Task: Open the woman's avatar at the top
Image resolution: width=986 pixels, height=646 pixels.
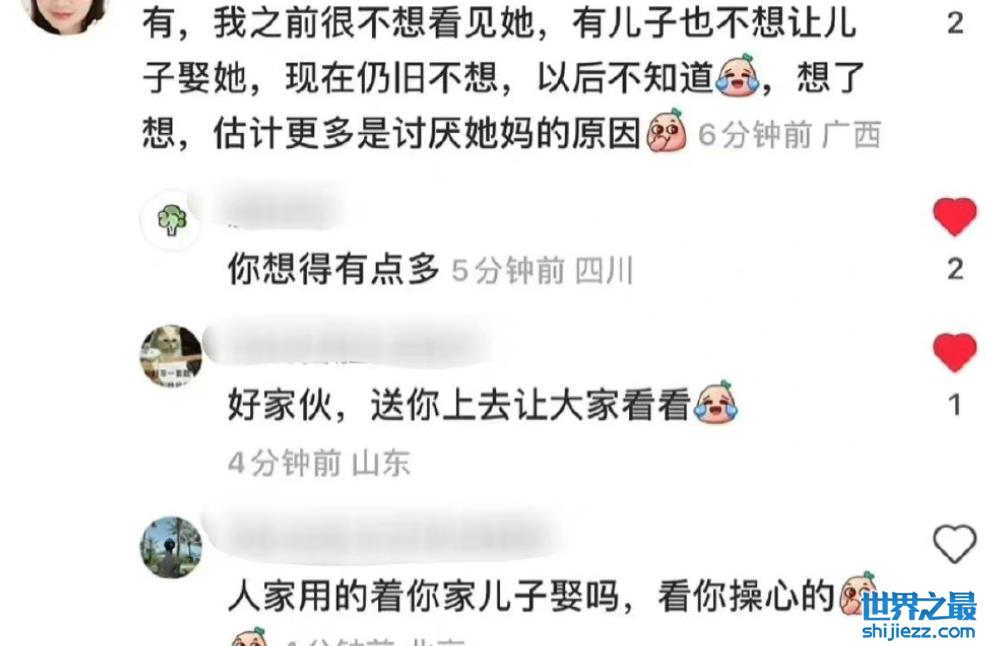Action: point(66,13)
